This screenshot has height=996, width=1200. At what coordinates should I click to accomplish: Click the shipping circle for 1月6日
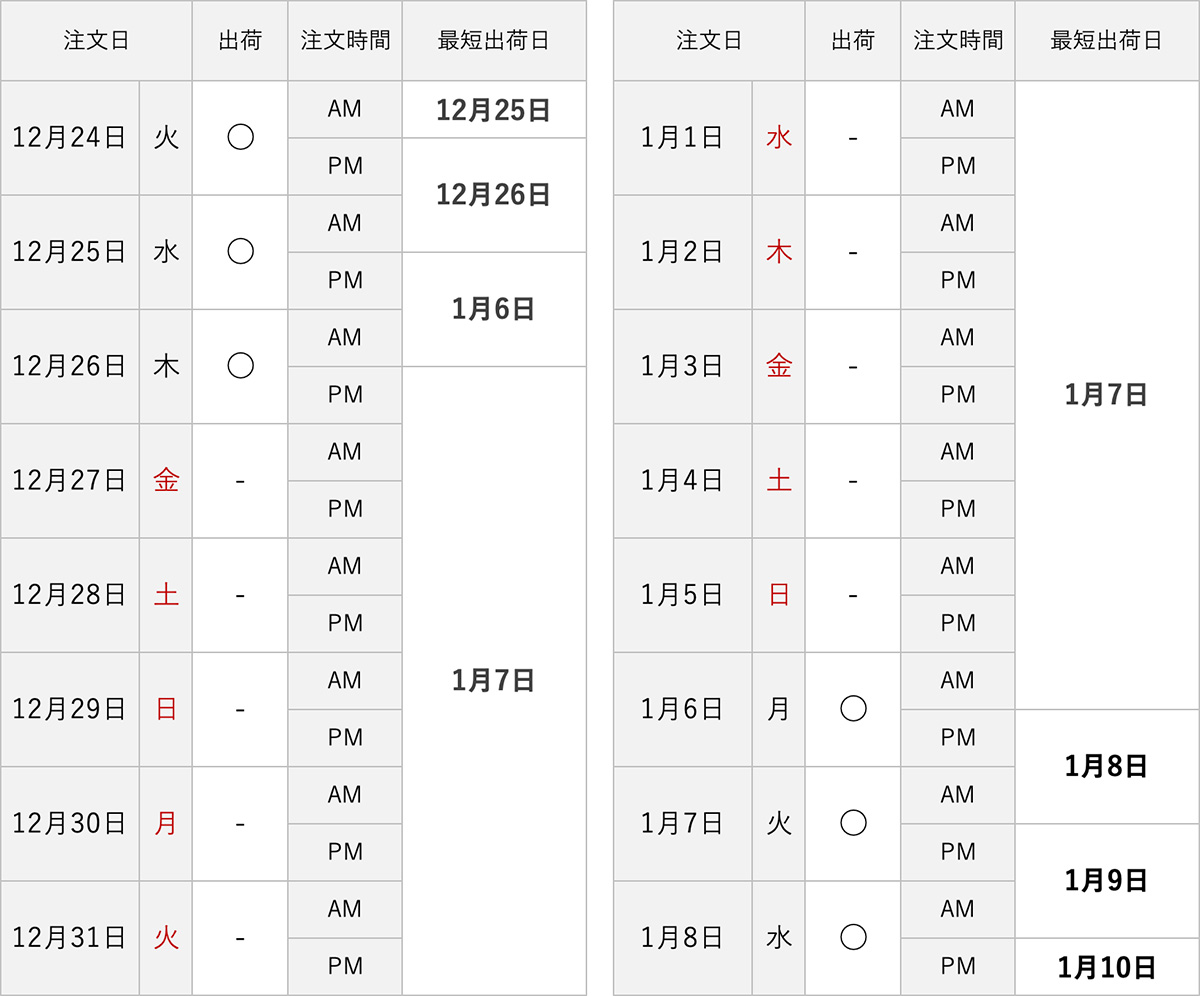(852, 709)
